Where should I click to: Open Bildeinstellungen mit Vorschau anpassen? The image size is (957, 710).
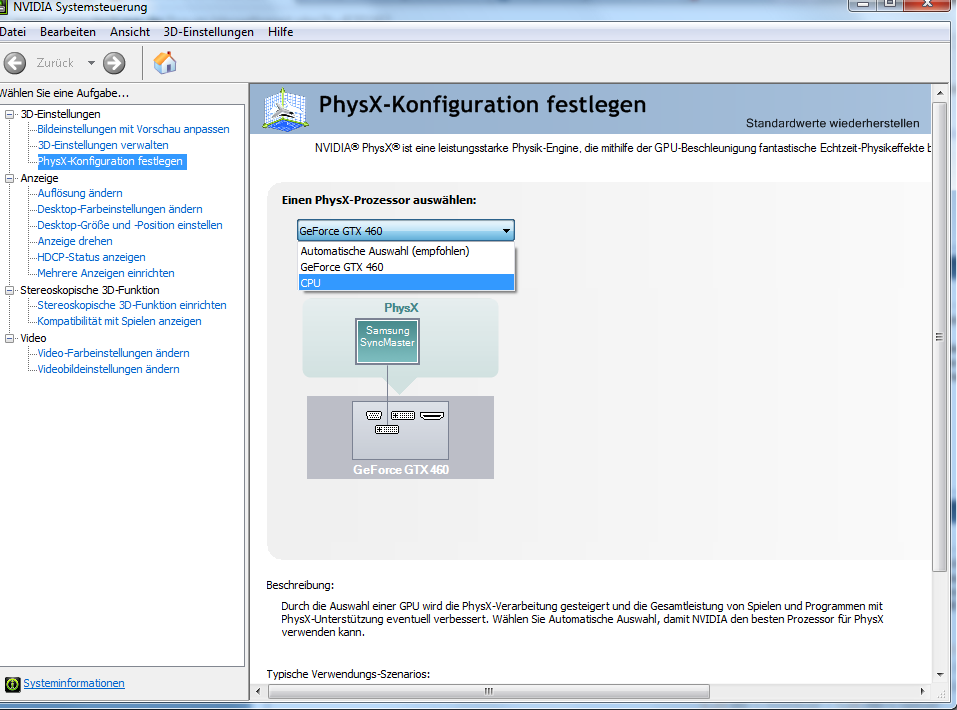[x=133, y=129]
